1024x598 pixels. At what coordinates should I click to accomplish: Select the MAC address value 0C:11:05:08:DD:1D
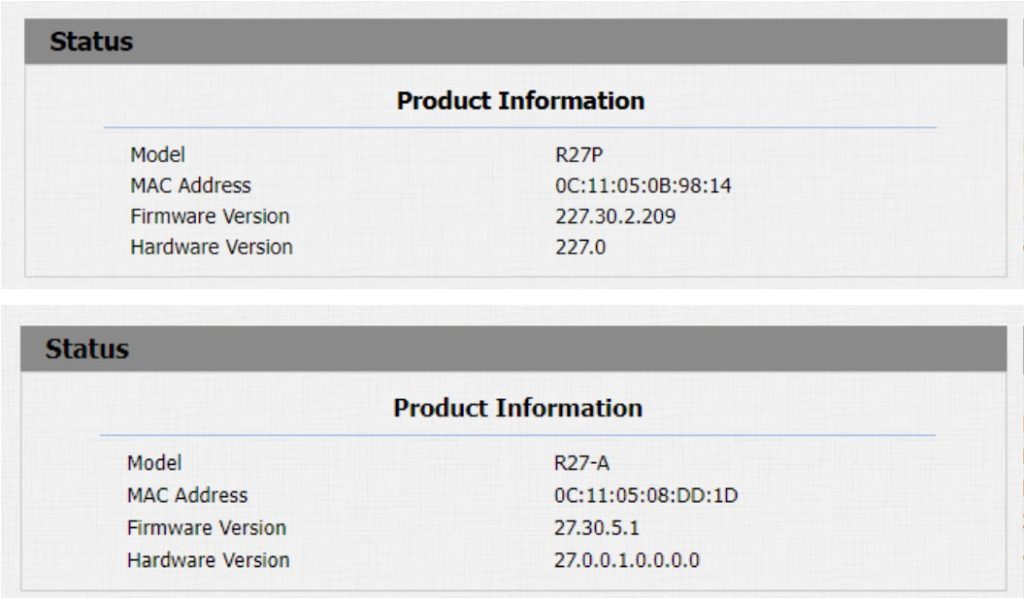coord(646,495)
